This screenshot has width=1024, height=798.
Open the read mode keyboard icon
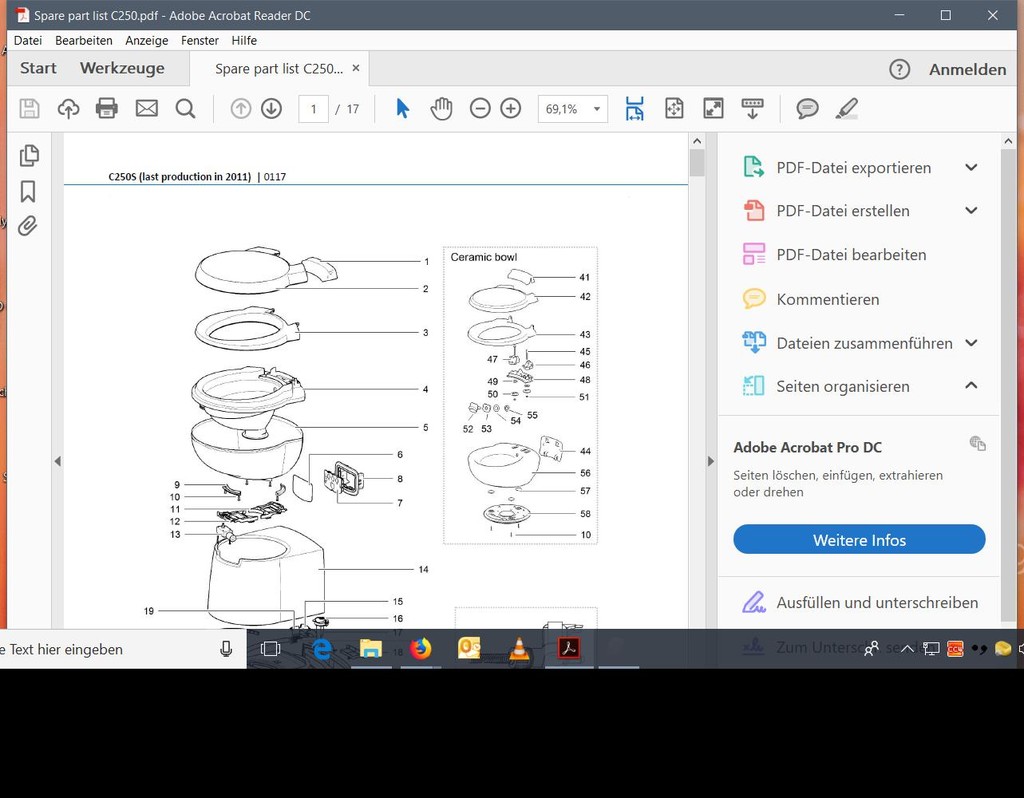point(752,108)
